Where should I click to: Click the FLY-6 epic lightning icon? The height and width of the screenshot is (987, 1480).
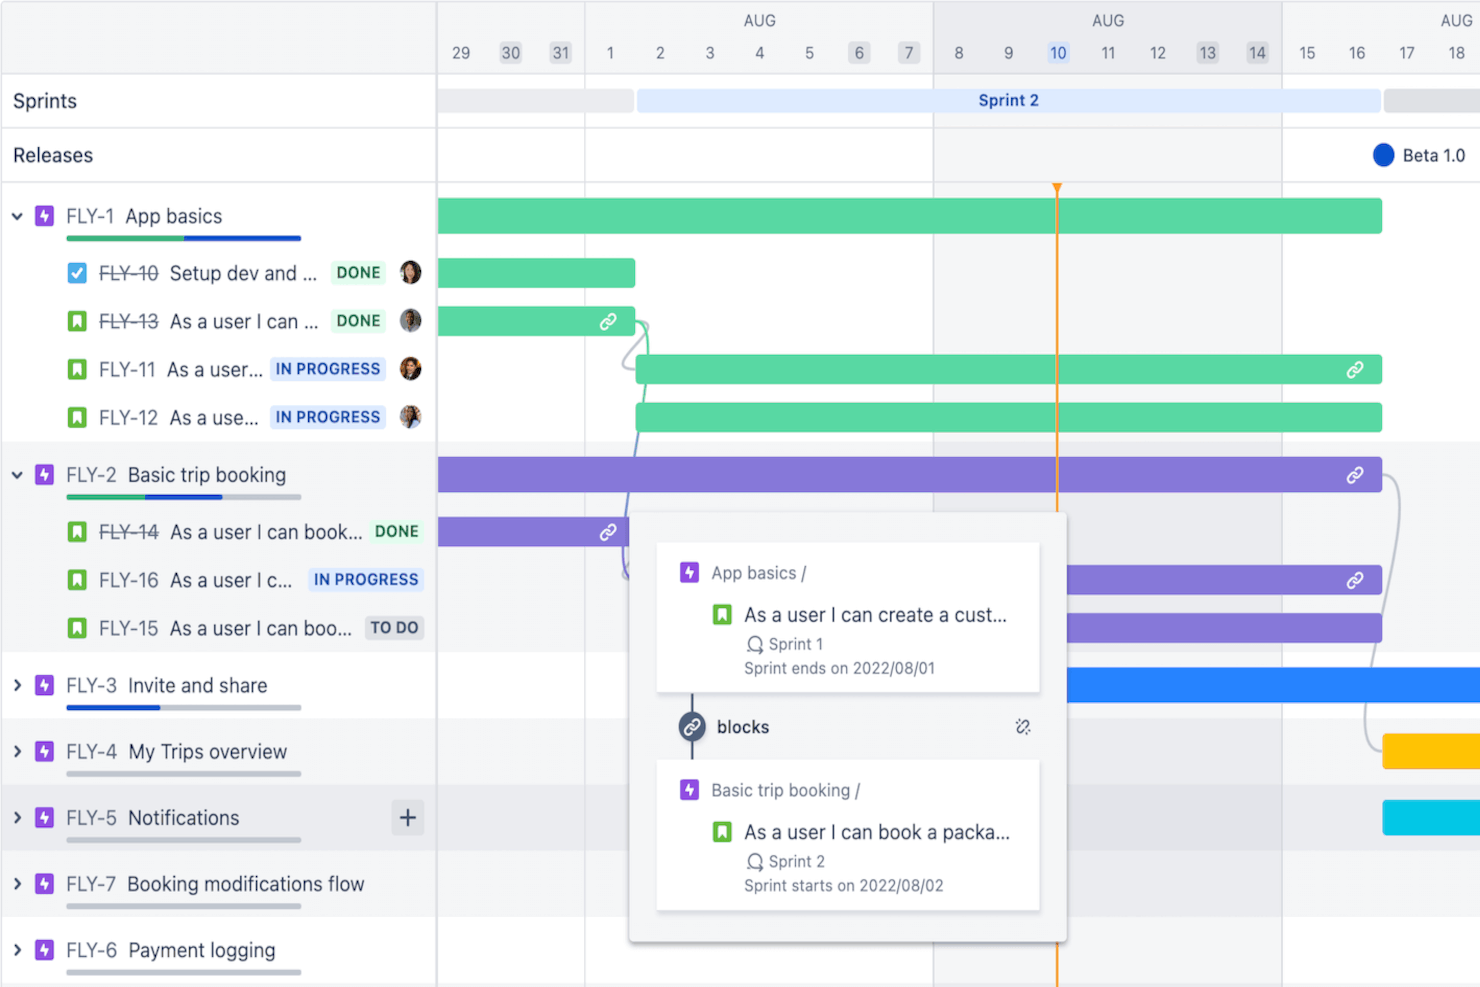click(44, 950)
